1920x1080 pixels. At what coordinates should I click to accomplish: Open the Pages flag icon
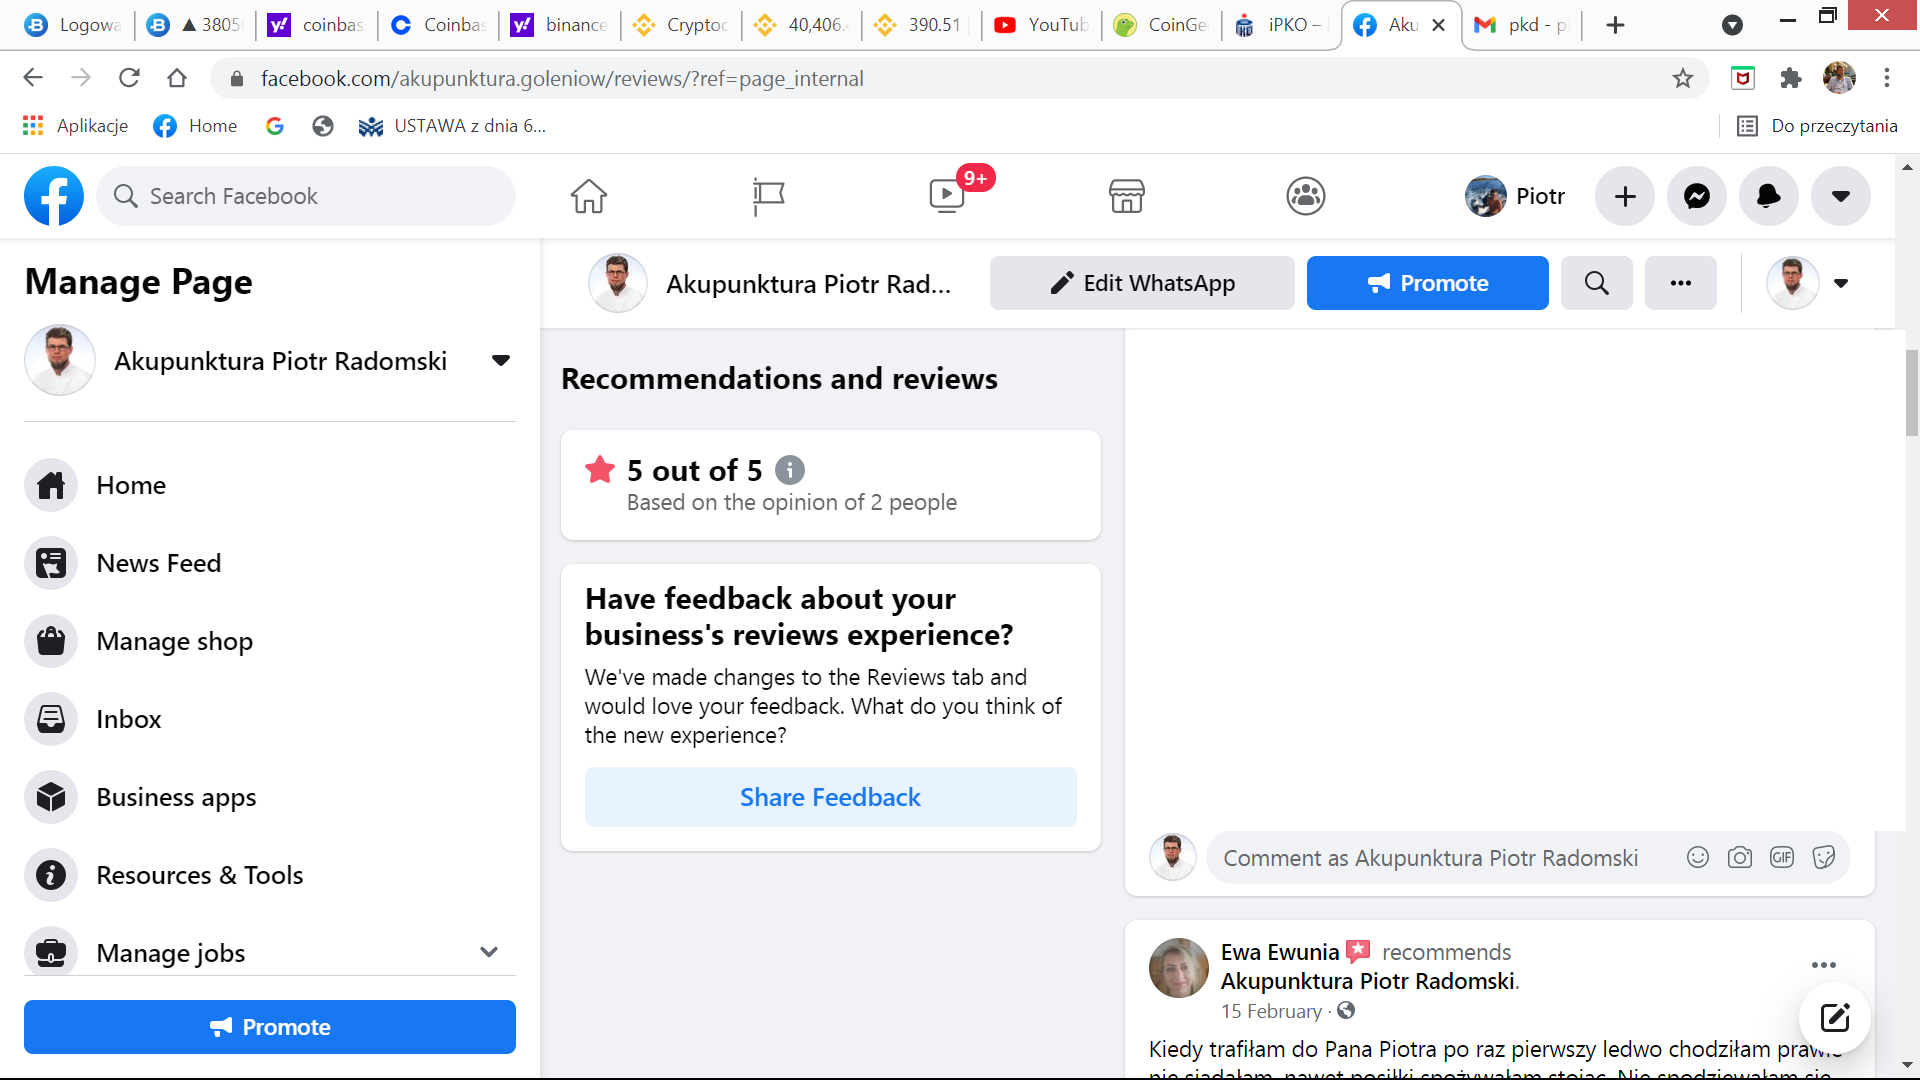point(768,196)
